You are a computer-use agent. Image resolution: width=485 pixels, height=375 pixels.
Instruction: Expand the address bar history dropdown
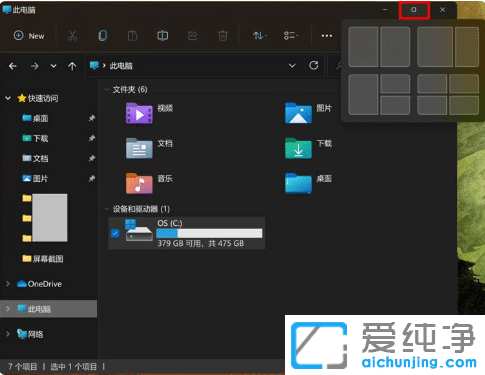292,66
